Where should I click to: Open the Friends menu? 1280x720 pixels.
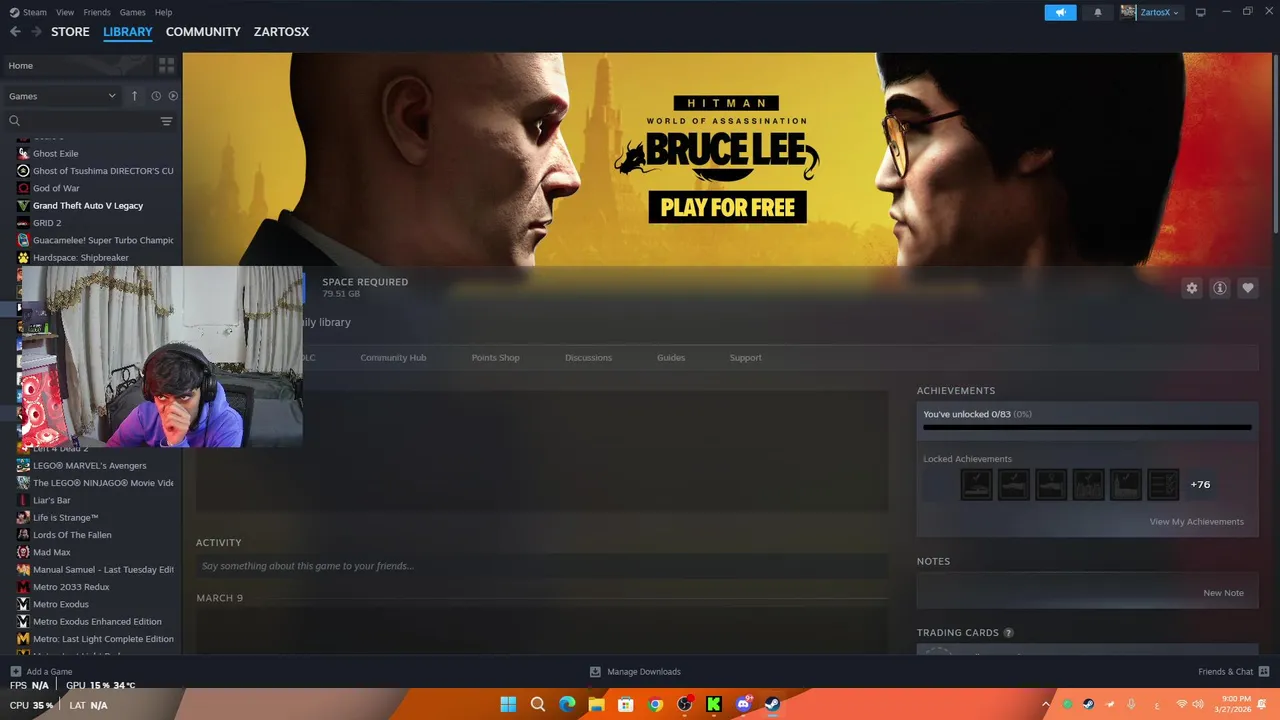(x=97, y=12)
